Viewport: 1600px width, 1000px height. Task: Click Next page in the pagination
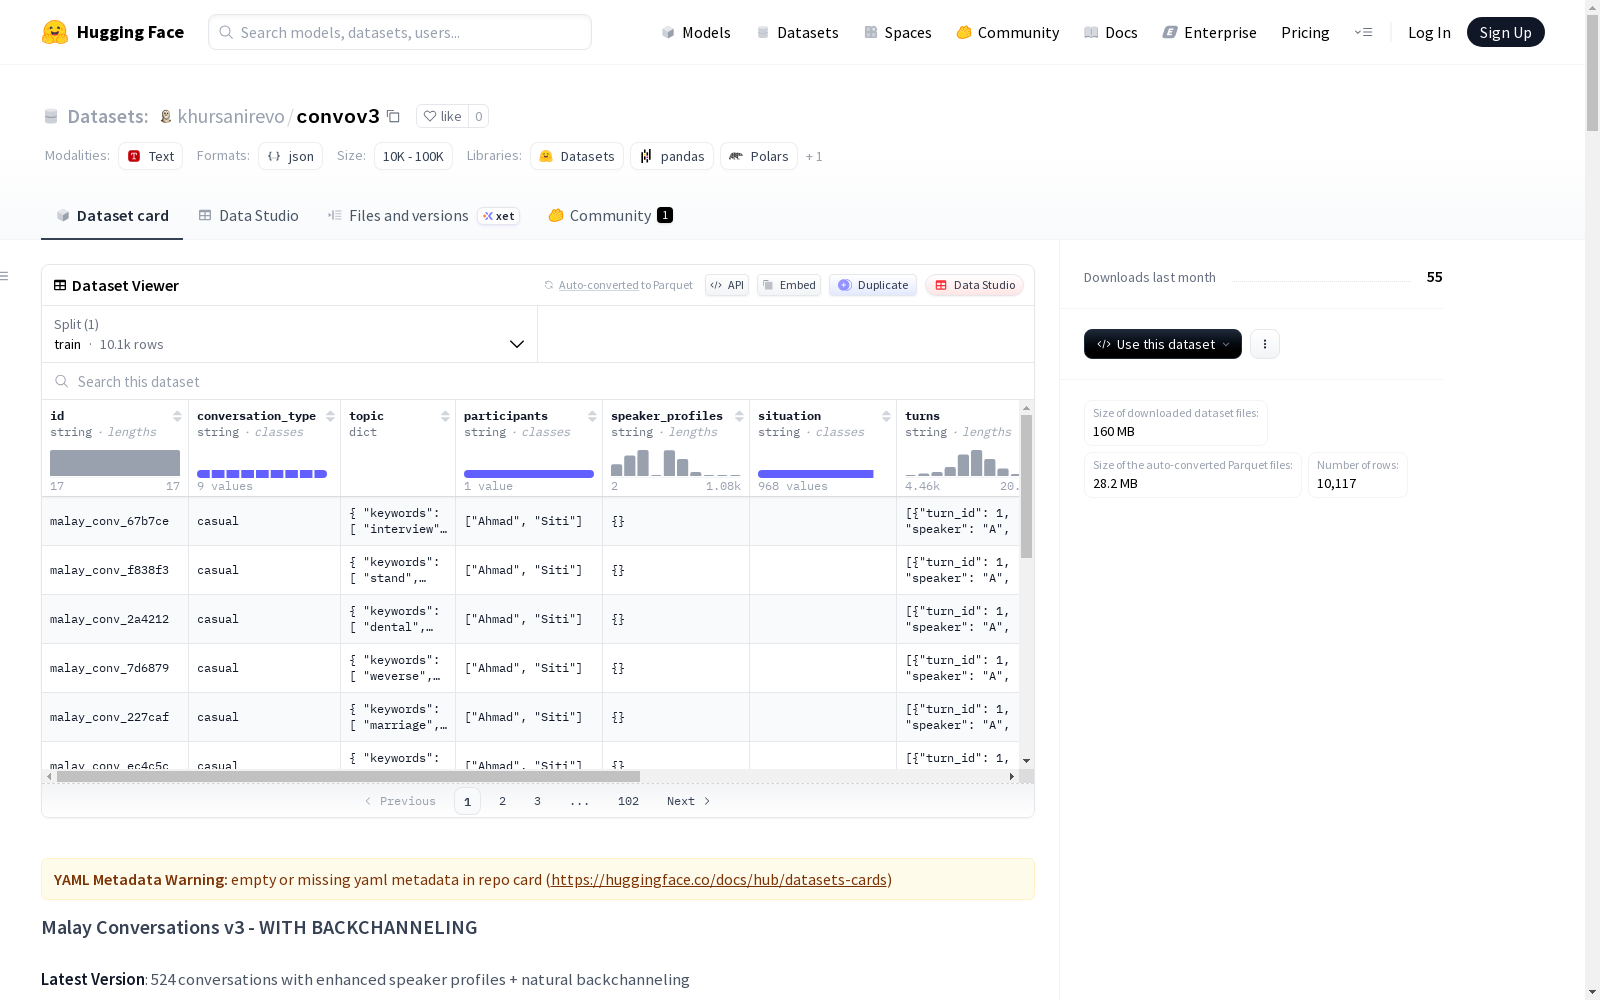[689, 801]
